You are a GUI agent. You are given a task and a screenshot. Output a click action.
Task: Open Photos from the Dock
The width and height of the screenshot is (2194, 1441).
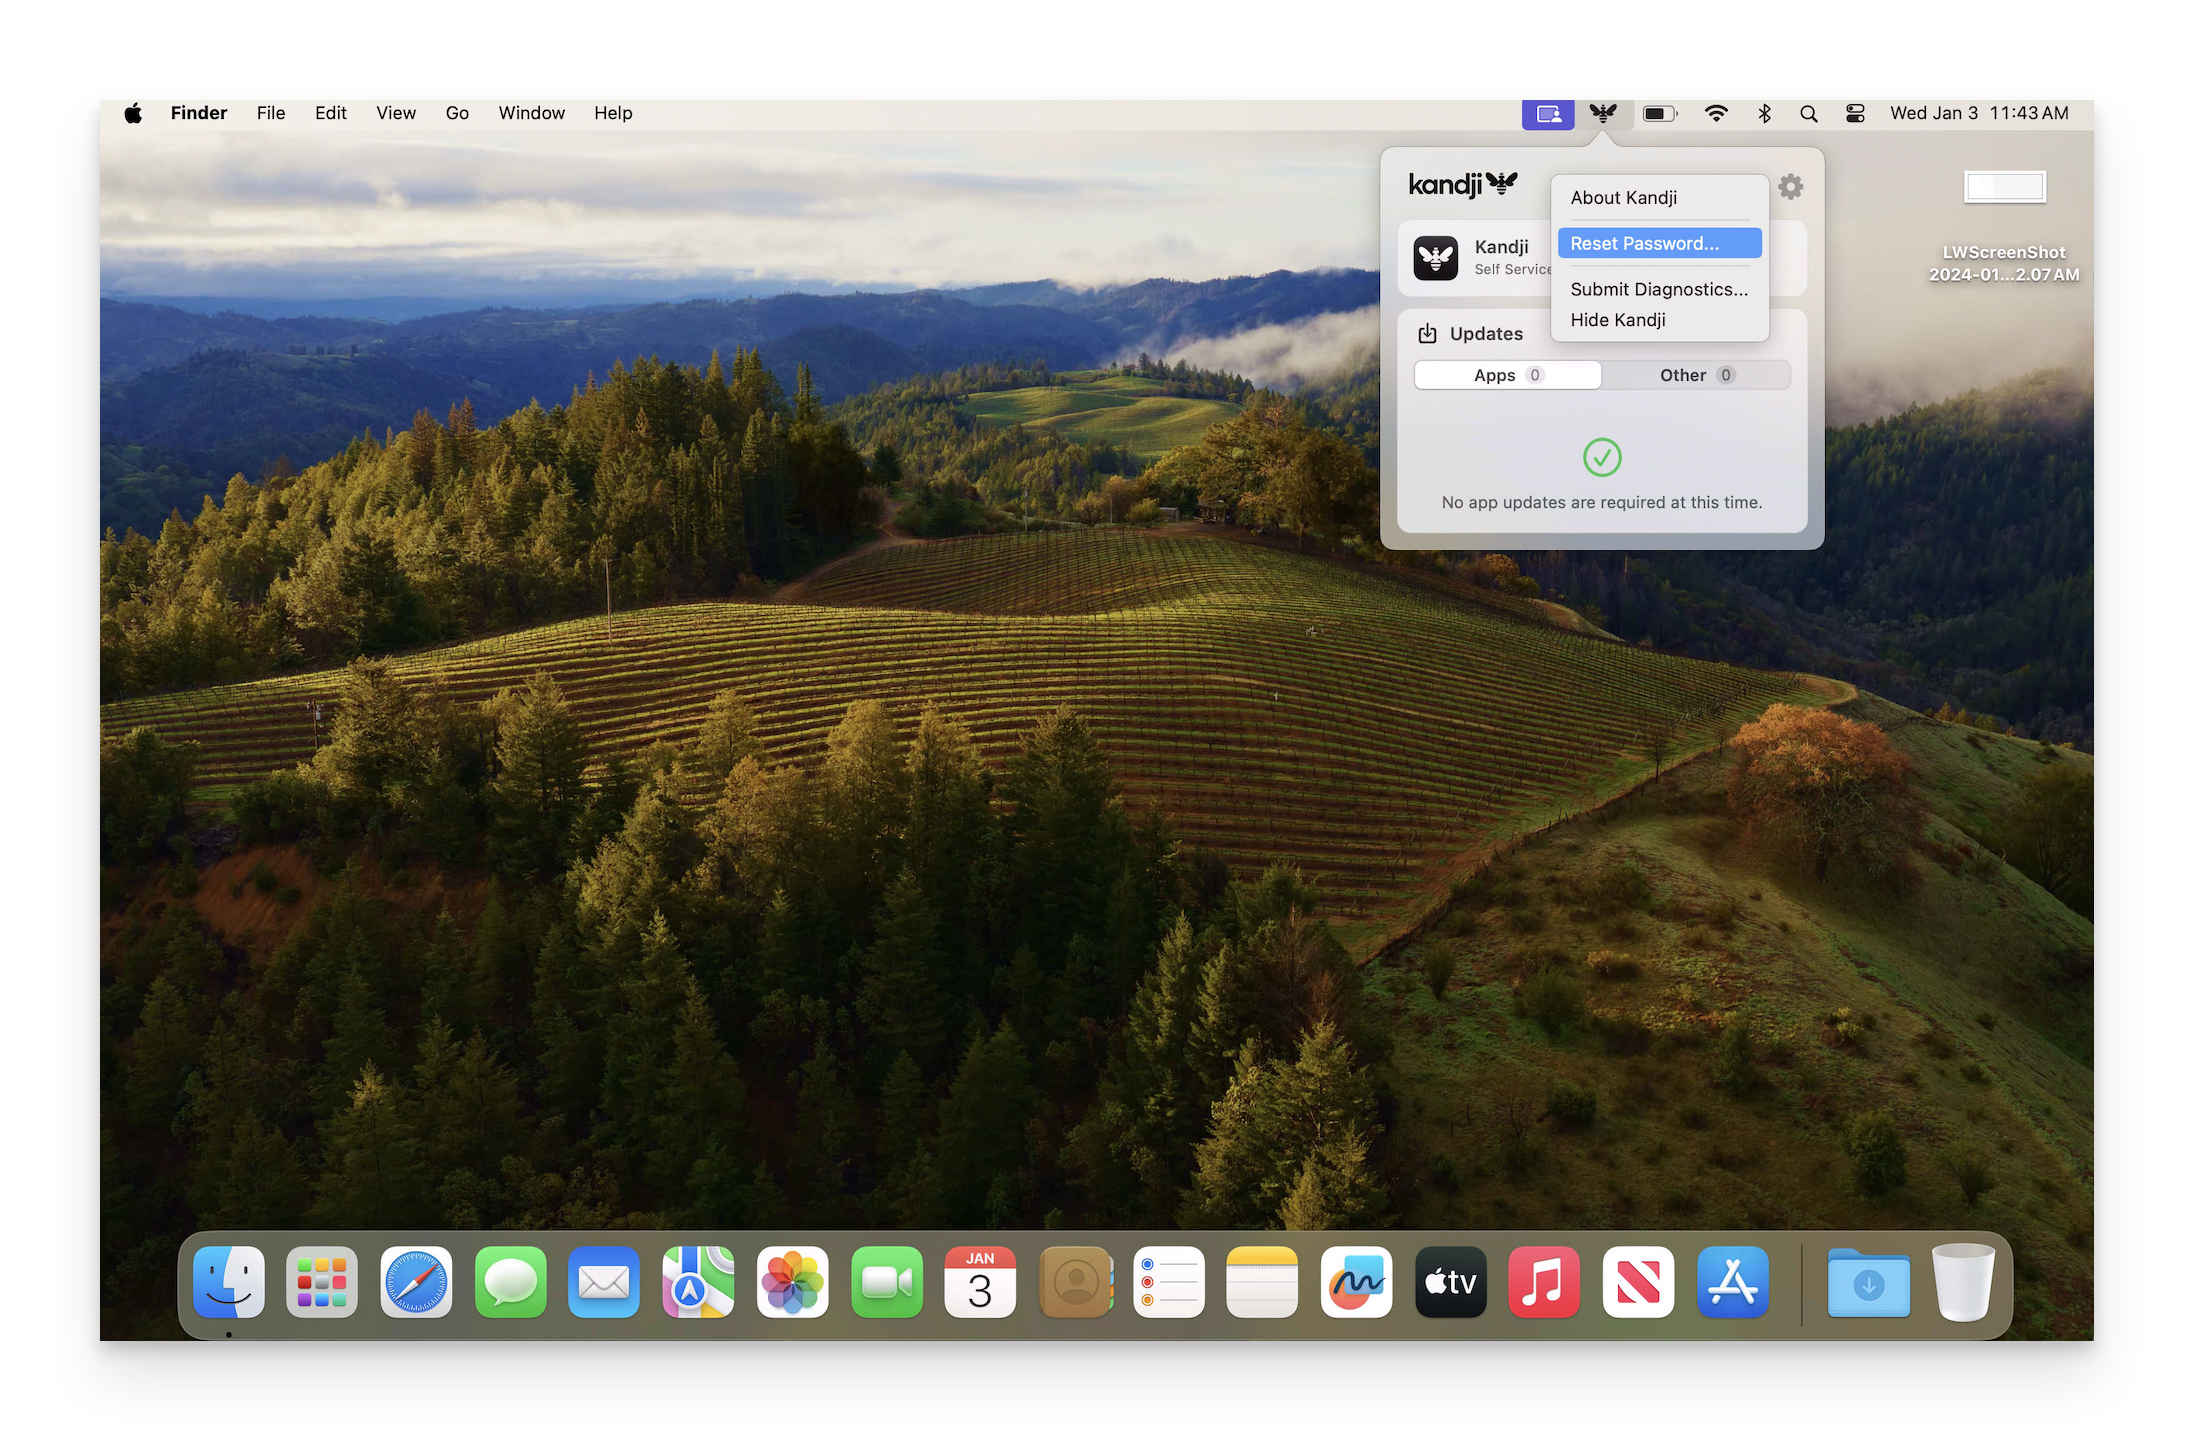tap(792, 1282)
